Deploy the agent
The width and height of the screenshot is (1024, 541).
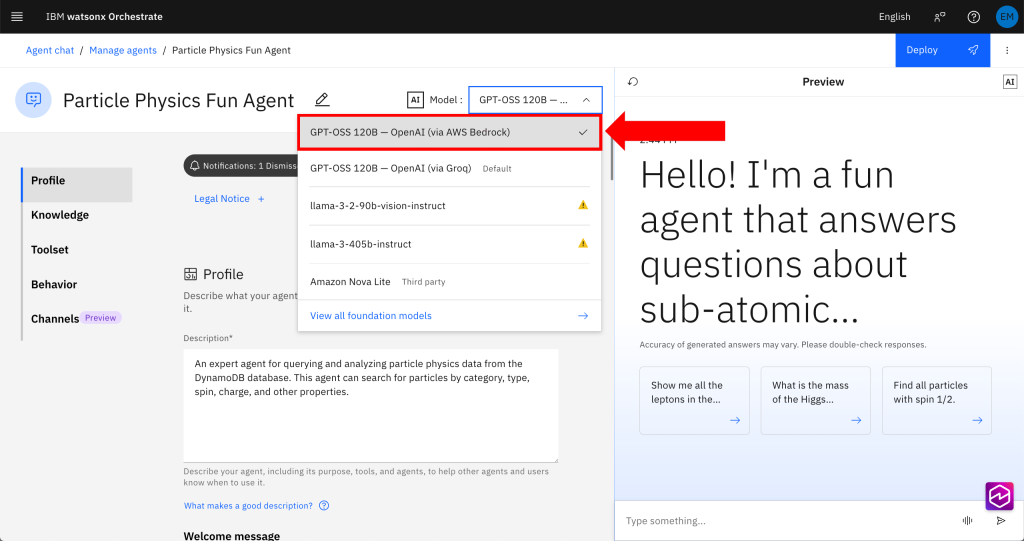942,50
